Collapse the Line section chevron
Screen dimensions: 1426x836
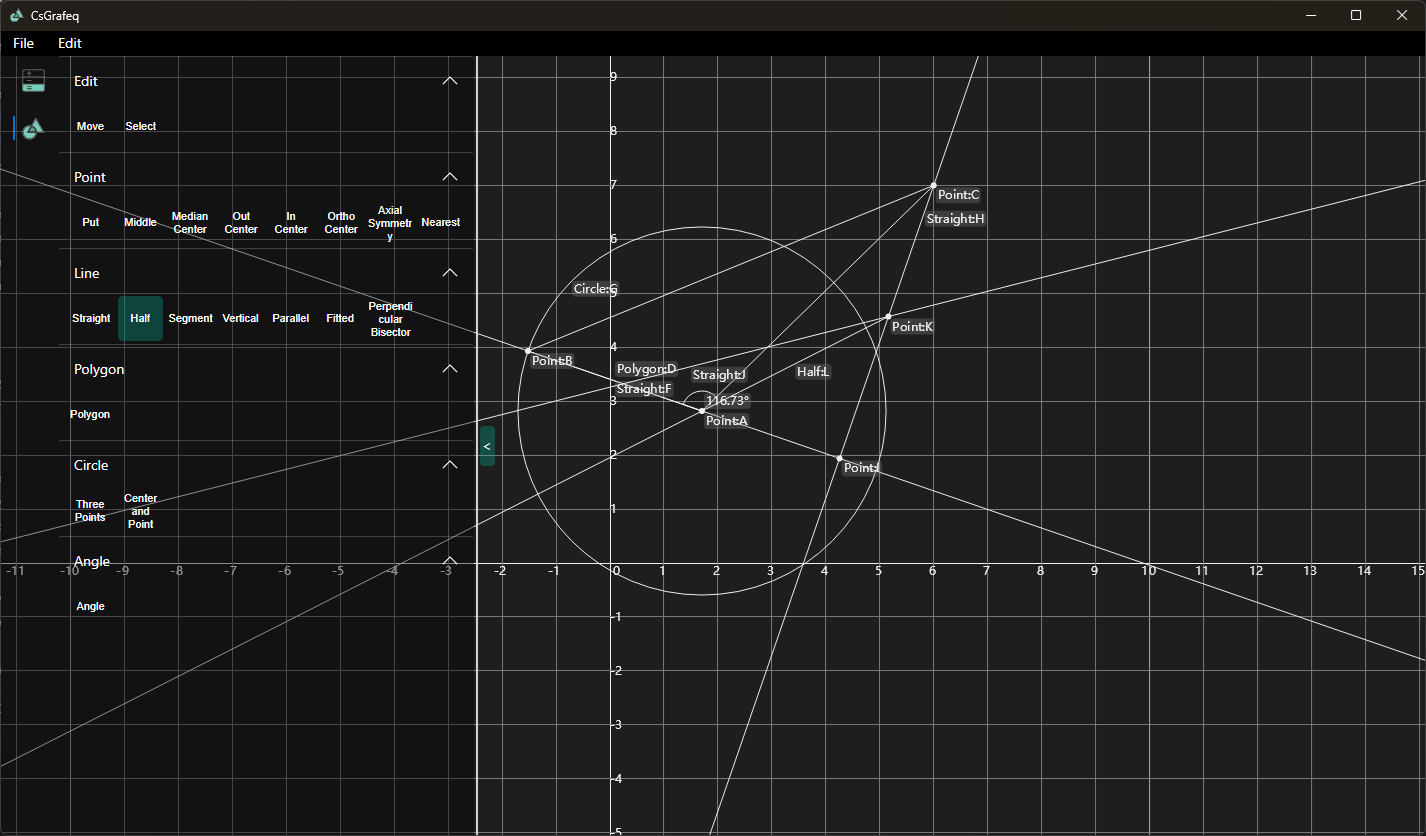(x=450, y=273)
